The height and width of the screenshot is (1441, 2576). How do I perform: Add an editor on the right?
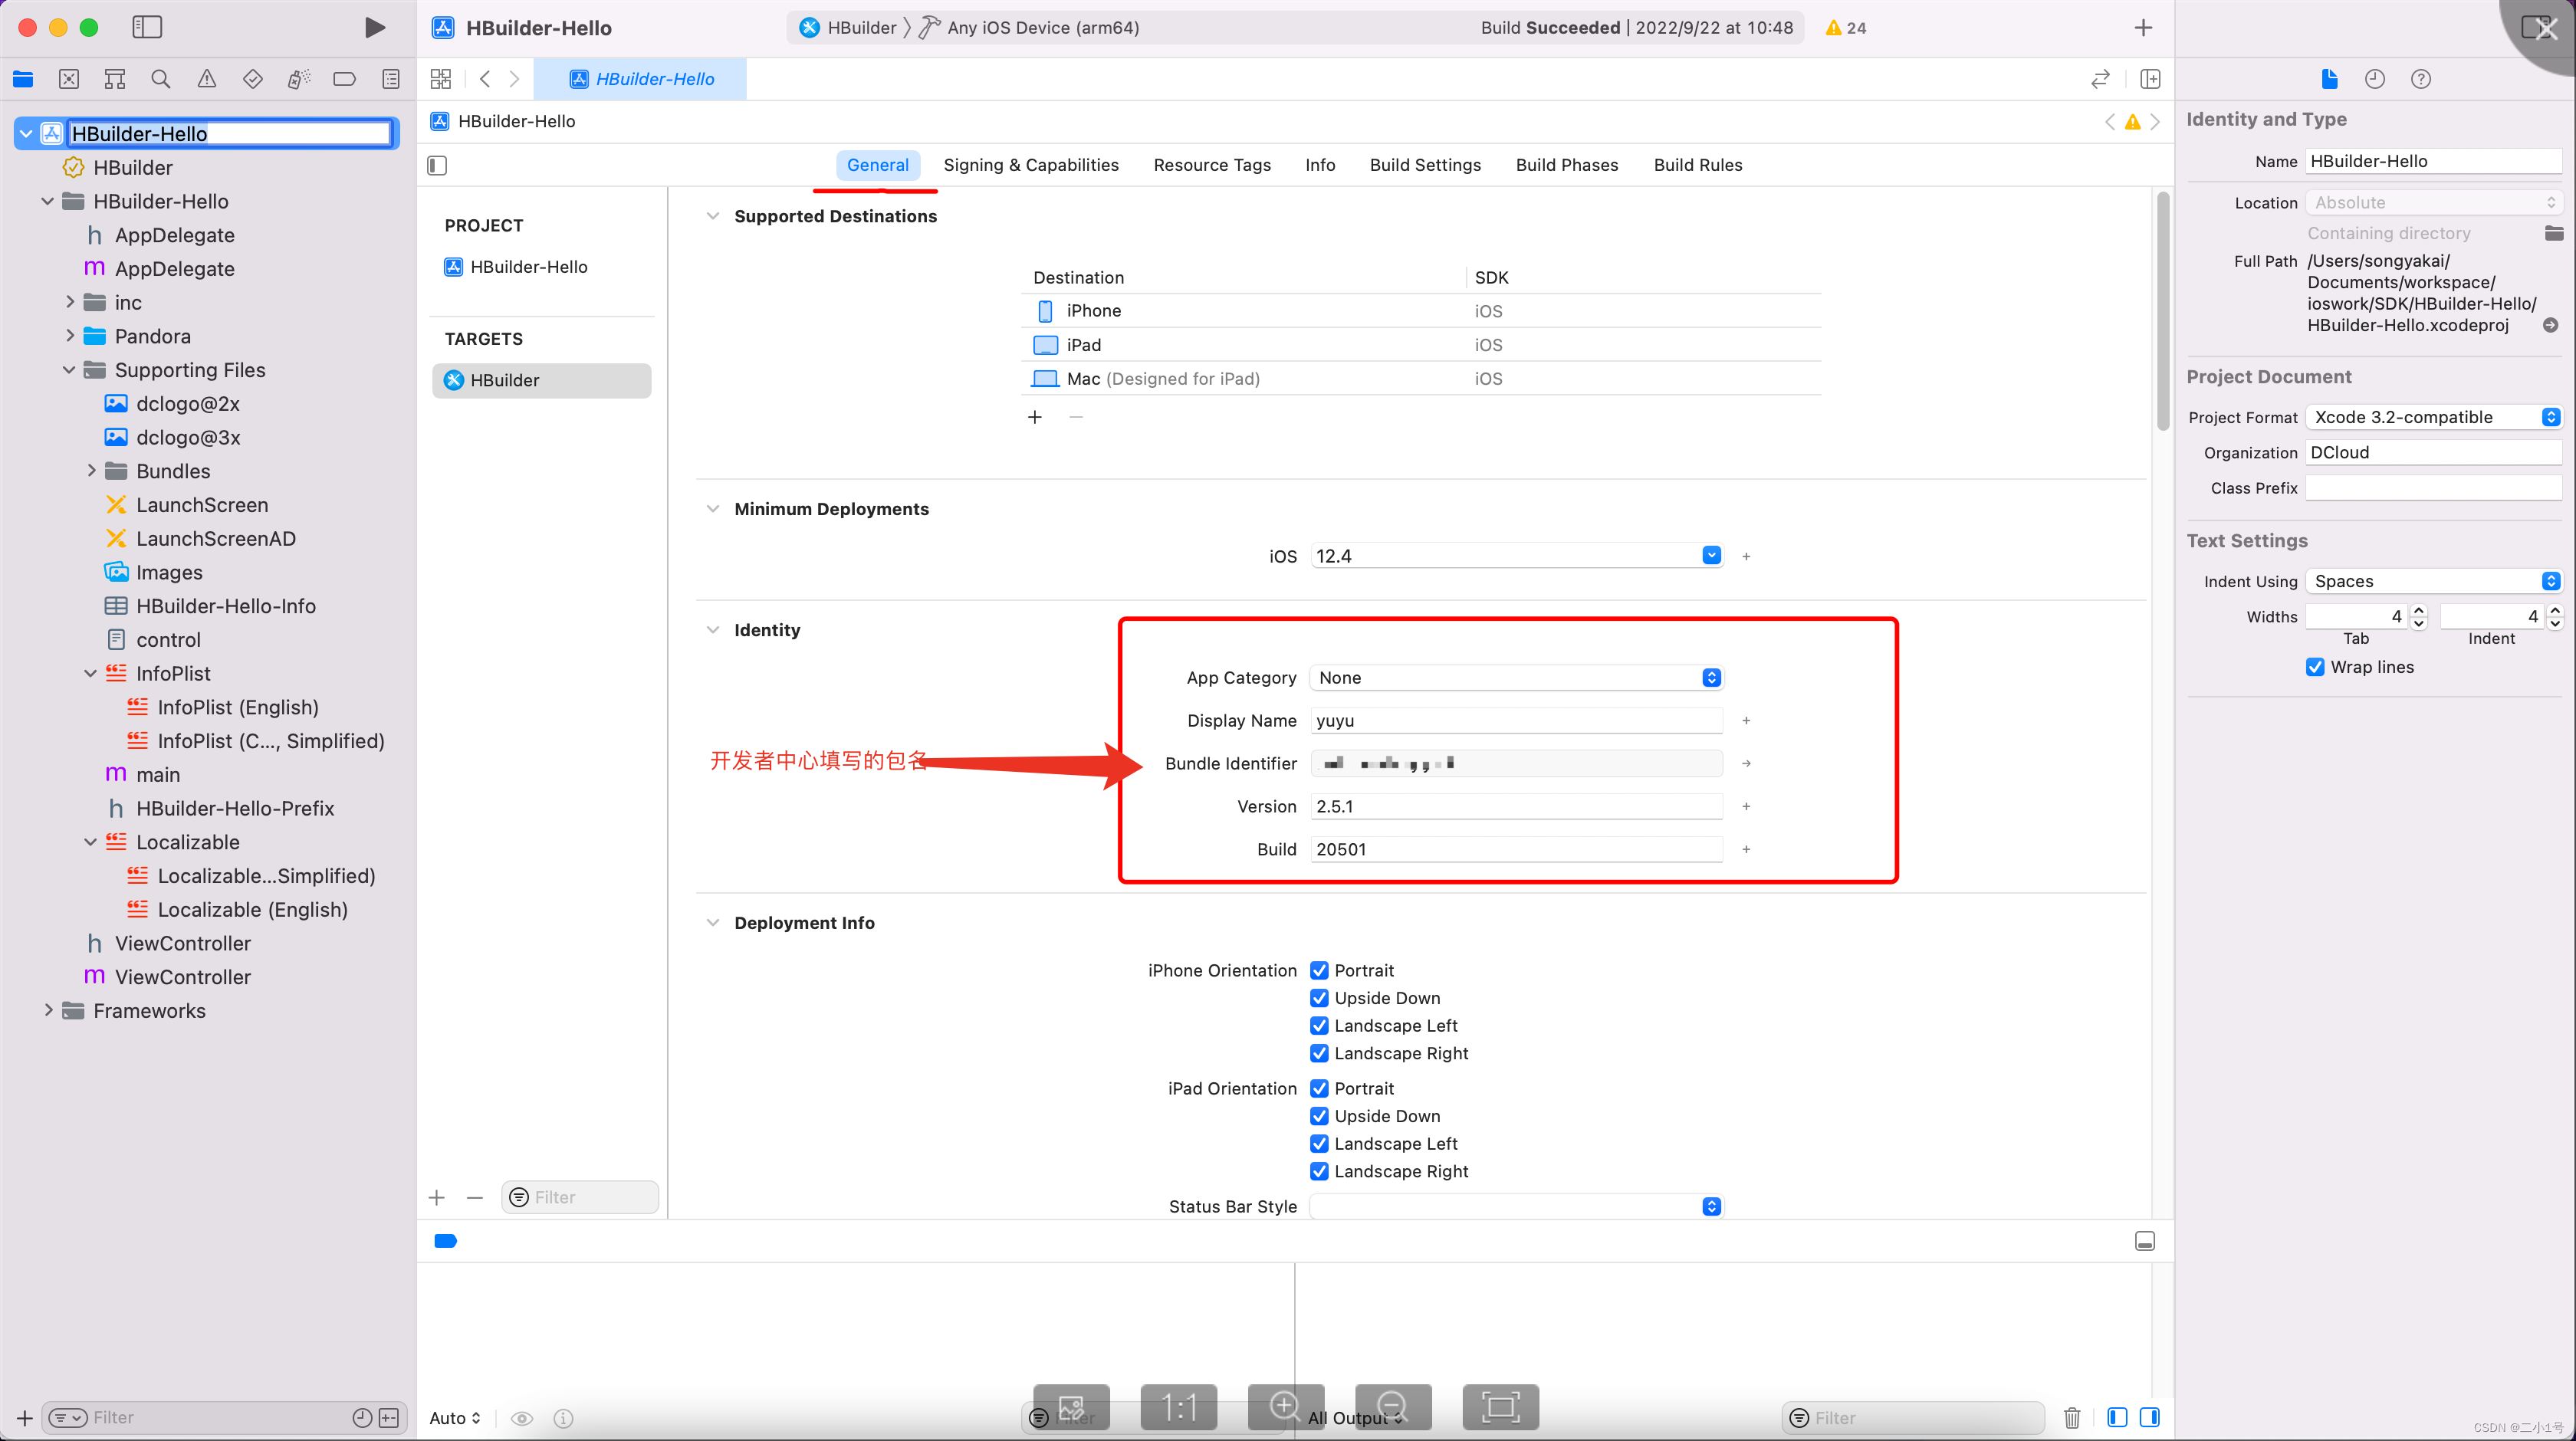2150,79
